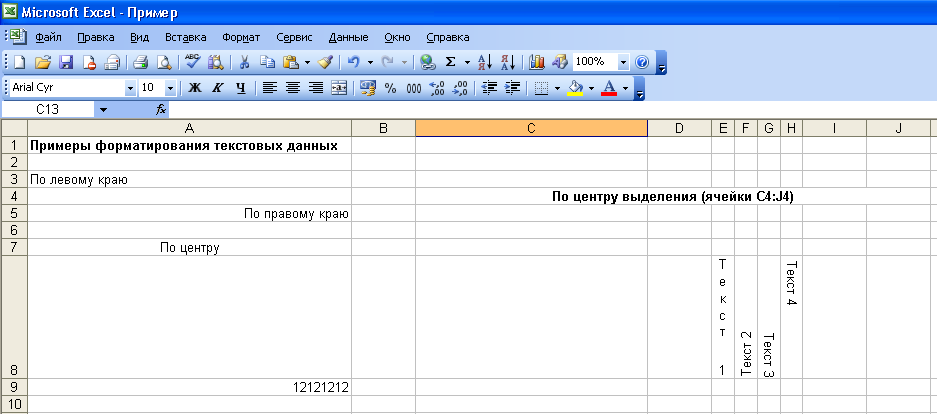Toggle bold Ж formatting
The width and height of the screenshot is (937, 414).
tap(194, 88)
